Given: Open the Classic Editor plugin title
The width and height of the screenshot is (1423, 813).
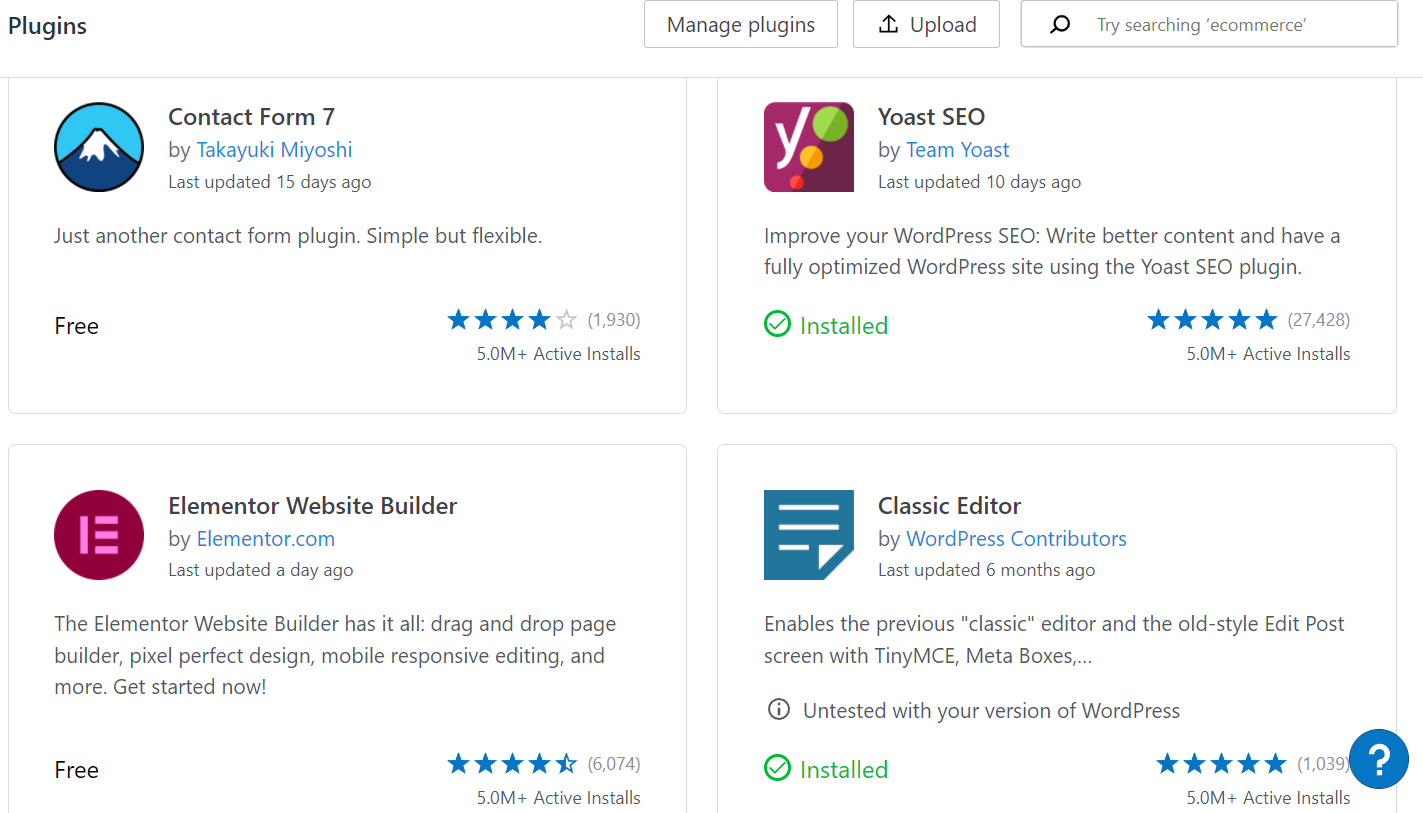Looking at the screenshot, I should pos(949,506).
